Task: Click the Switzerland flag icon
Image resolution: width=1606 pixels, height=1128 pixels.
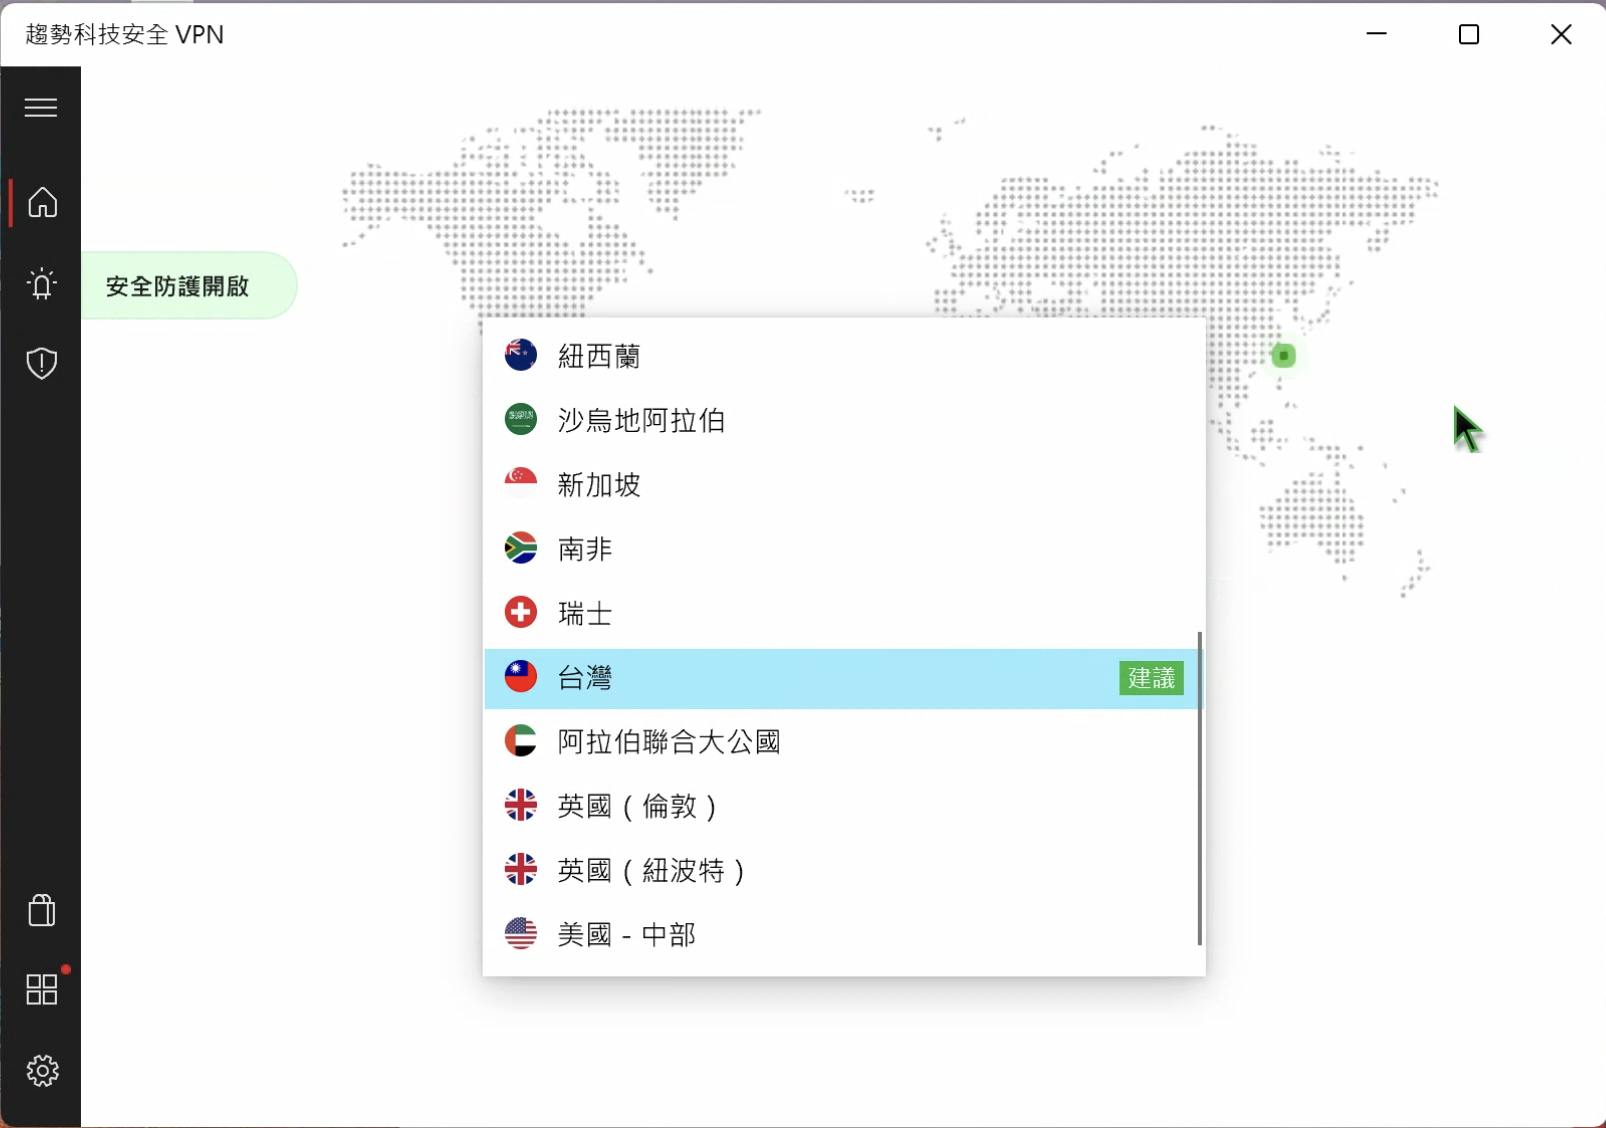Action: click(520, 612)
